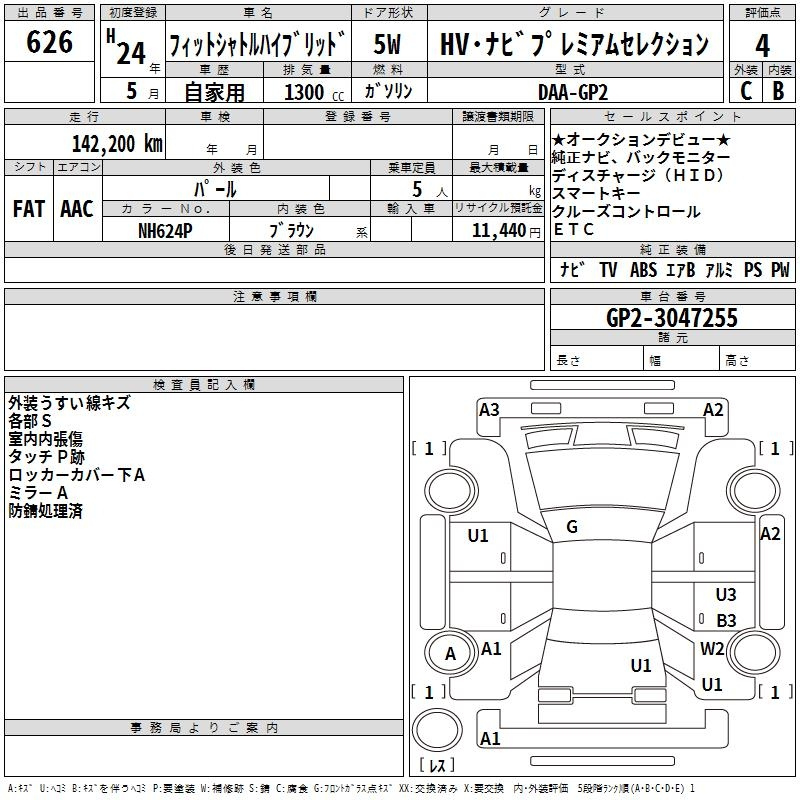Click the interior grade B
800x800 pixels.
pos(778,91)
